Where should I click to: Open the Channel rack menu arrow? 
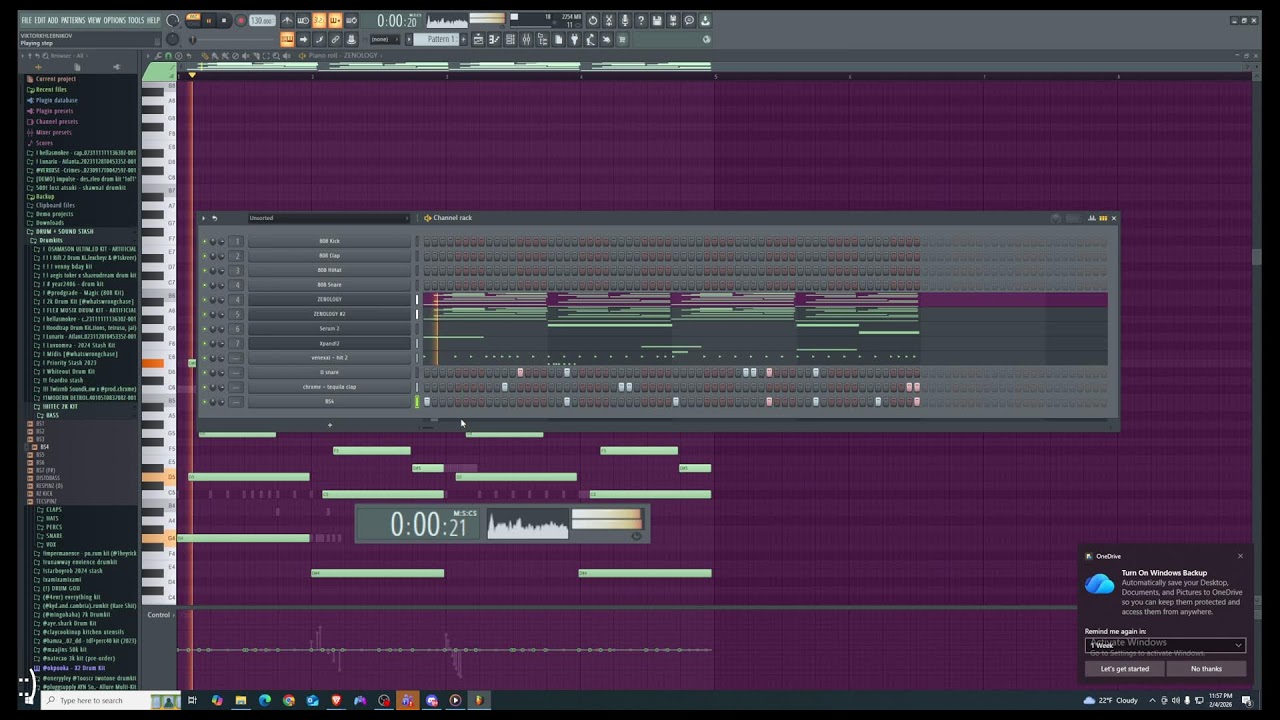pyautogui.click(x=203, y=218)
